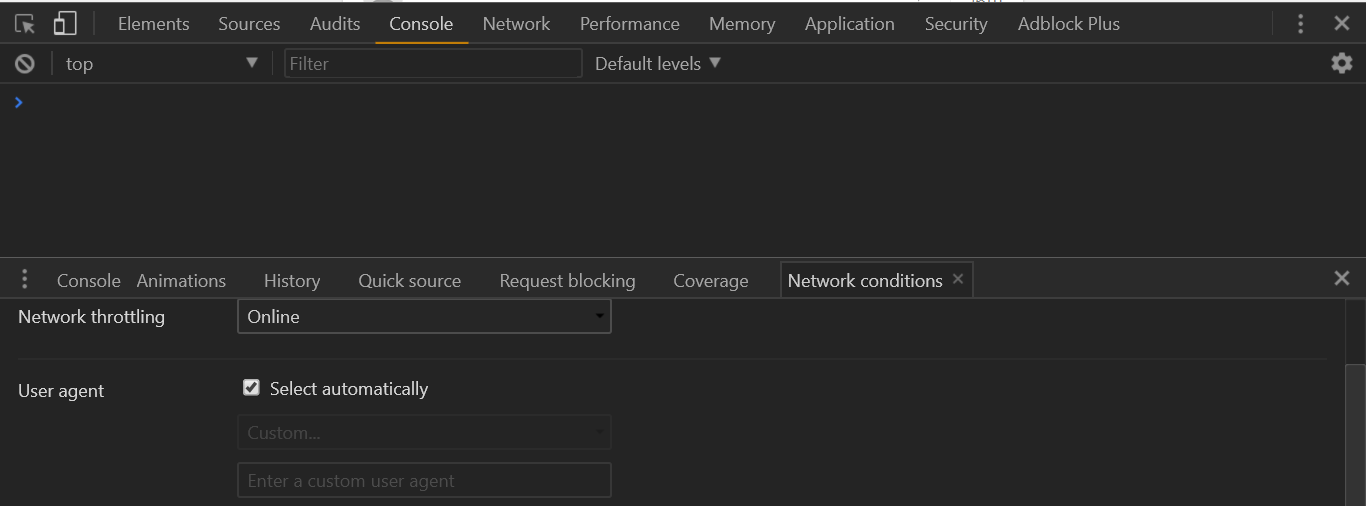Open drawer three-dot more tools menu
Image resolution: width=1366 pixels, height=506 pixels.
pos(25,280)
